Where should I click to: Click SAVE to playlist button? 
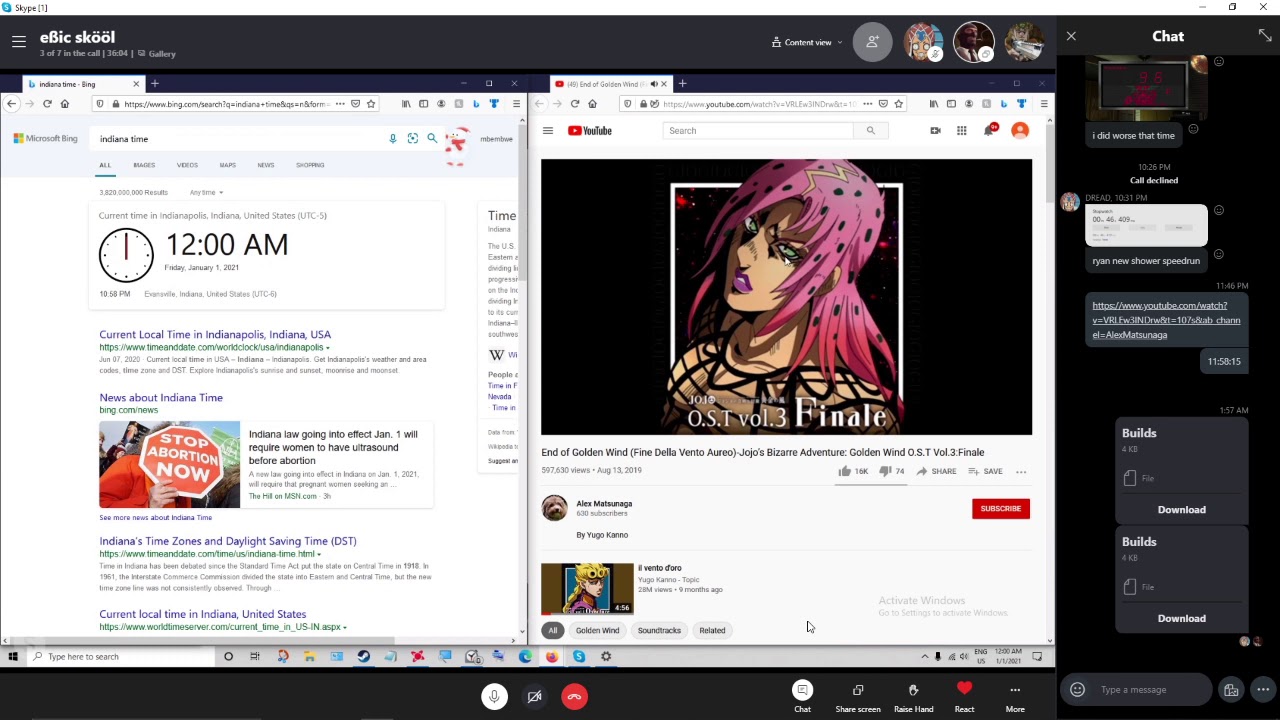[x=985, y=471]
